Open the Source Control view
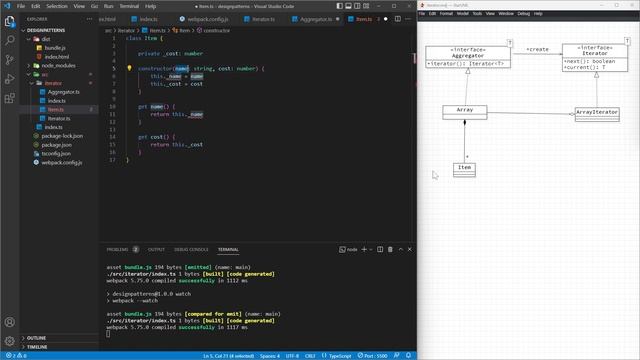 (9, 60)
